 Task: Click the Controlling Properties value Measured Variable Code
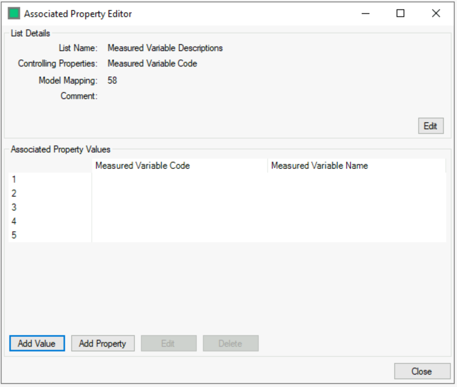pyautogui.click(x=152, y=64)
